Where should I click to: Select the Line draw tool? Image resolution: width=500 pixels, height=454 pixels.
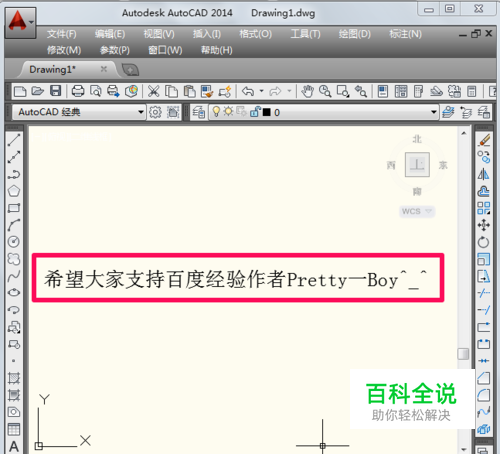pos(14,140)
